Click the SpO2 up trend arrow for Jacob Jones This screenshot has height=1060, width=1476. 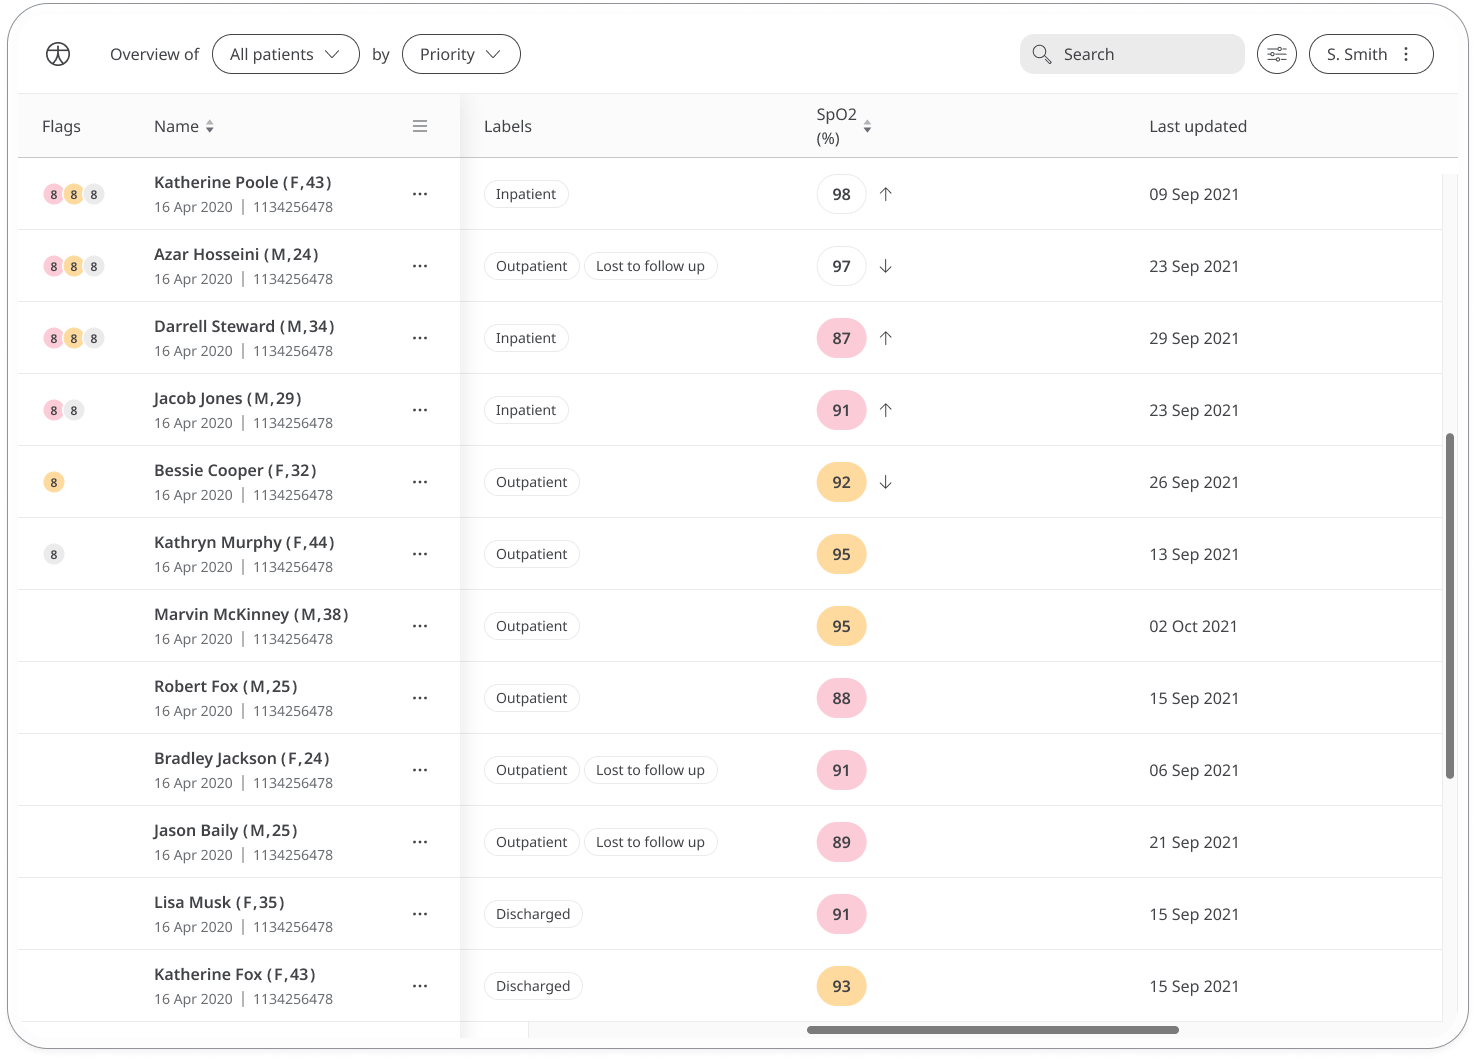[886, 410]
